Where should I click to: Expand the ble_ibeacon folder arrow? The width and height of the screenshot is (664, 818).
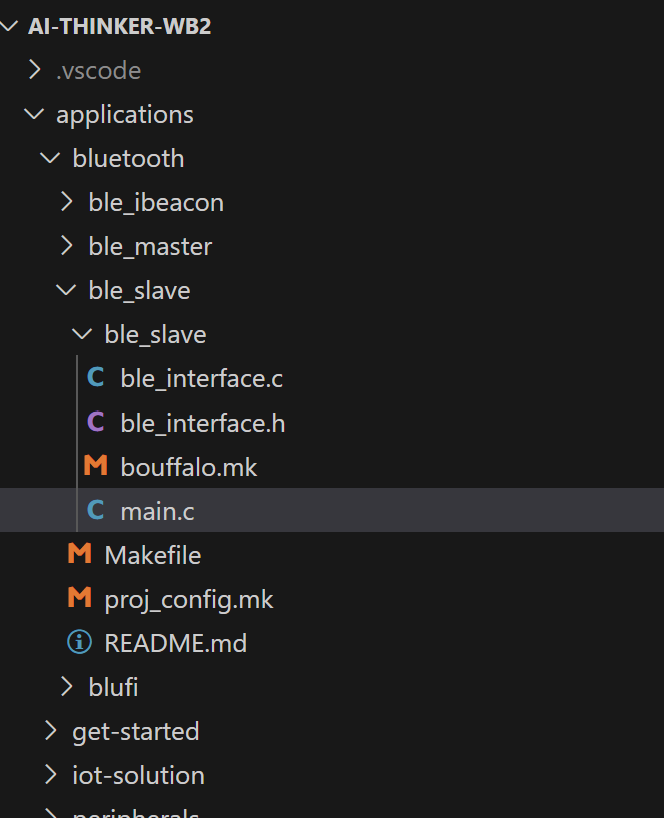click(66, 202)
